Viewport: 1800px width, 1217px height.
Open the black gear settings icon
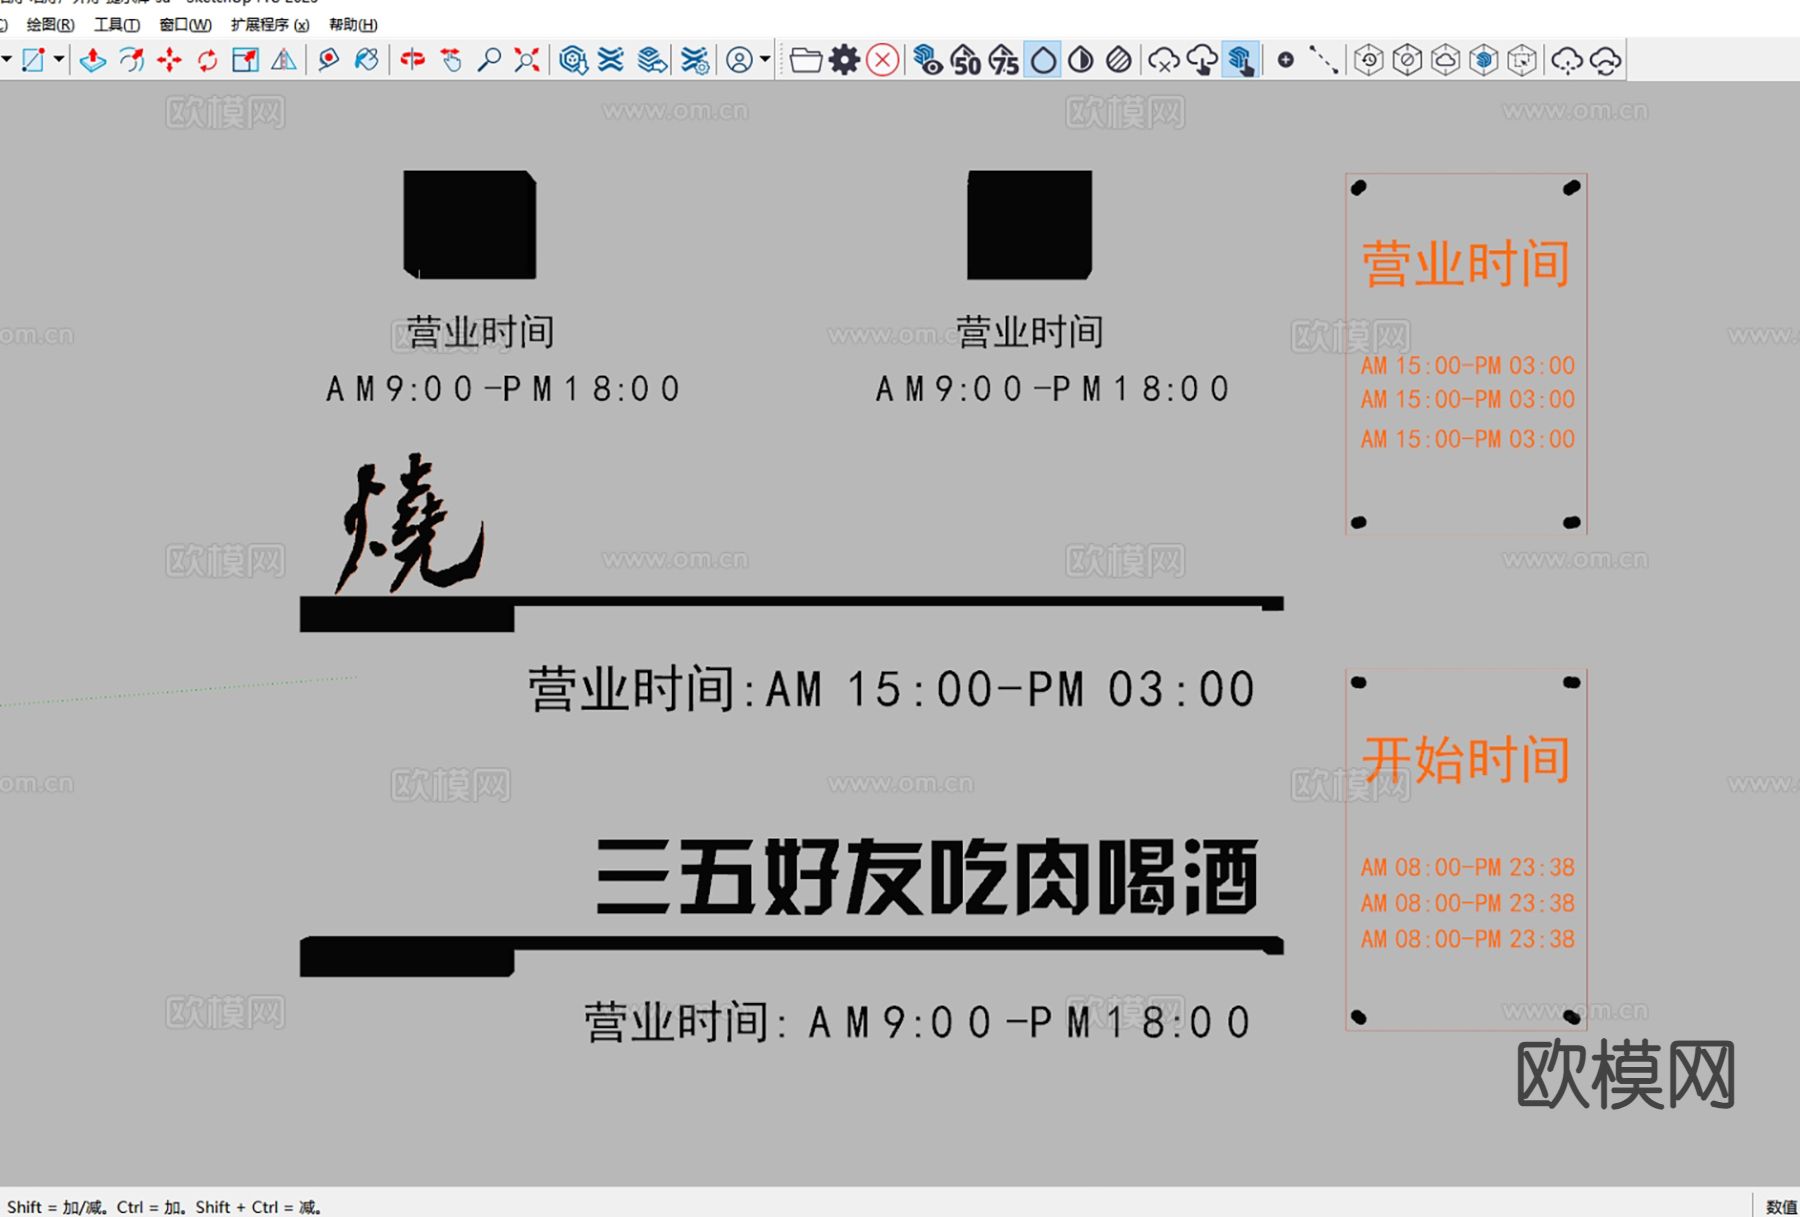[845, 60]
